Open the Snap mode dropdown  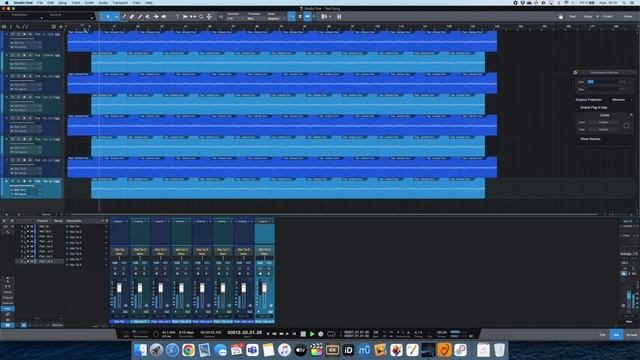(x=275, y=17)
